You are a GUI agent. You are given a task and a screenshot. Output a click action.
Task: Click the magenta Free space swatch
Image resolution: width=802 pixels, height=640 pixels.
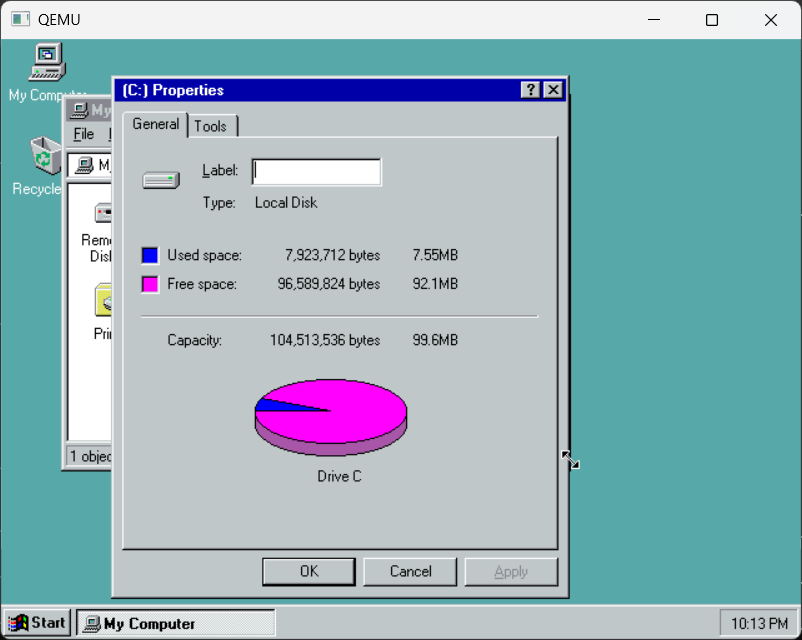point(150,284)
